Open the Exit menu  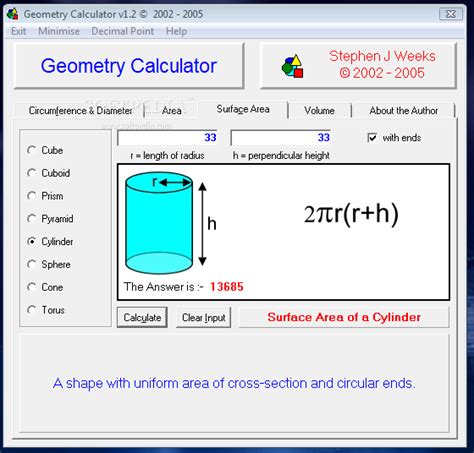[x=18, y=31]
